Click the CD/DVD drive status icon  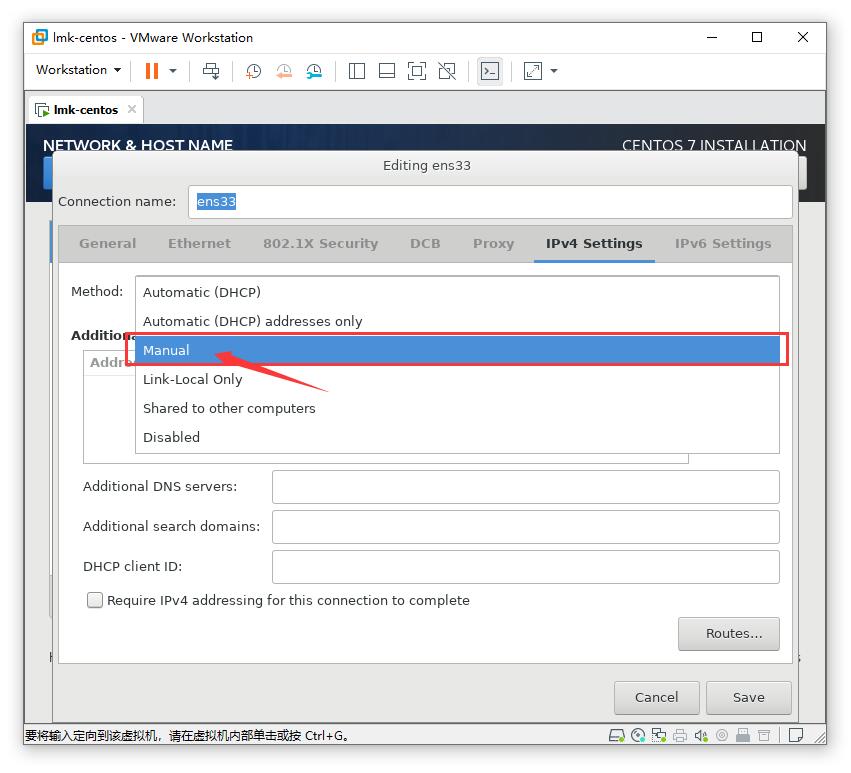click(x=638, y=736)
